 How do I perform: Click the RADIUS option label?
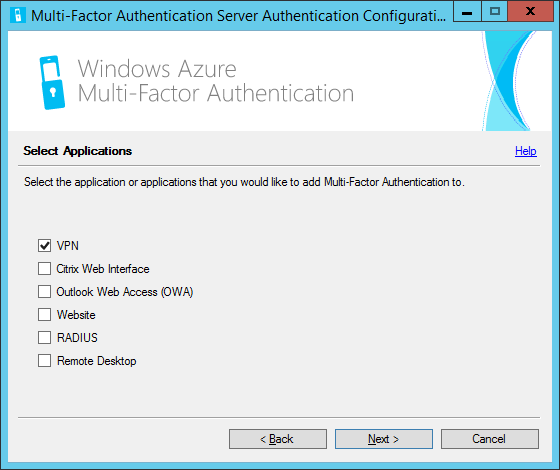[77, 338]
